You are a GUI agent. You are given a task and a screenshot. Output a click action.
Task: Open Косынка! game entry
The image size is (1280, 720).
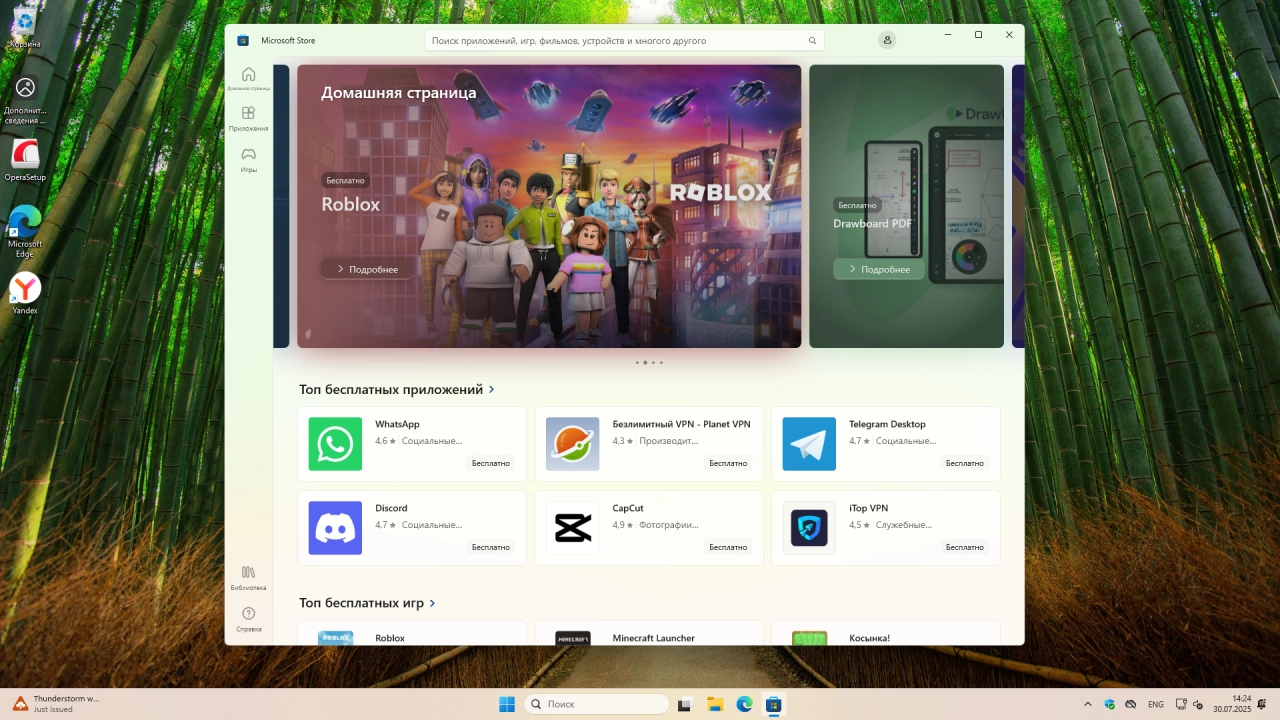click(886, 633)
